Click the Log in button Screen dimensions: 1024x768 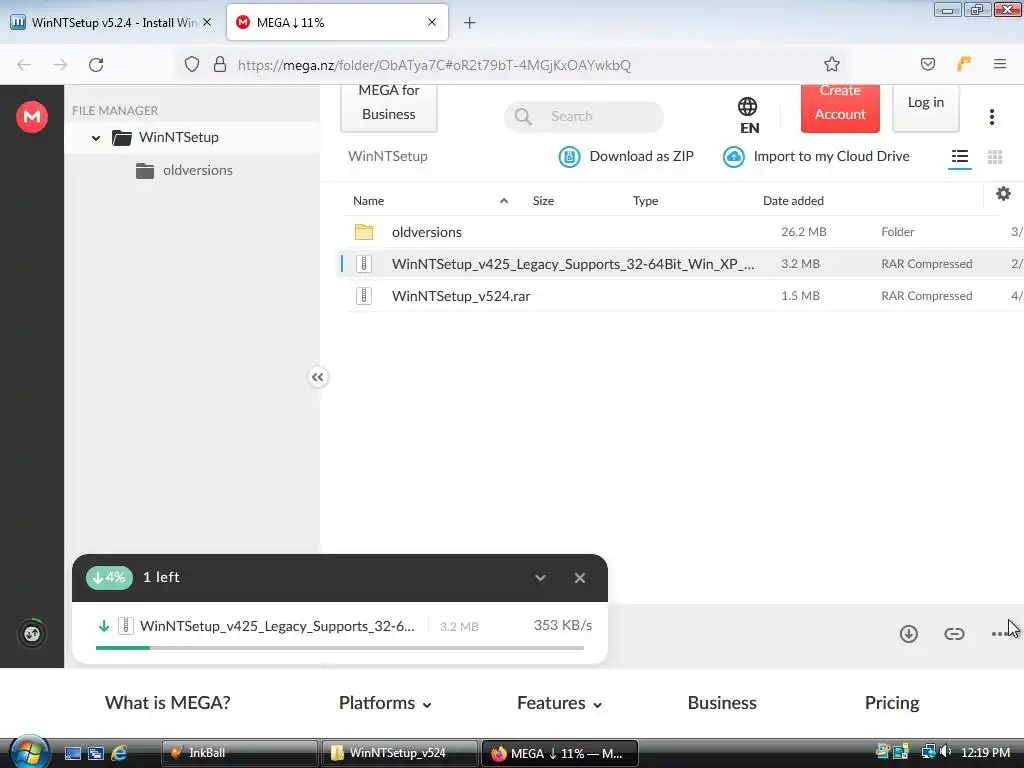[x=925, y=107]
